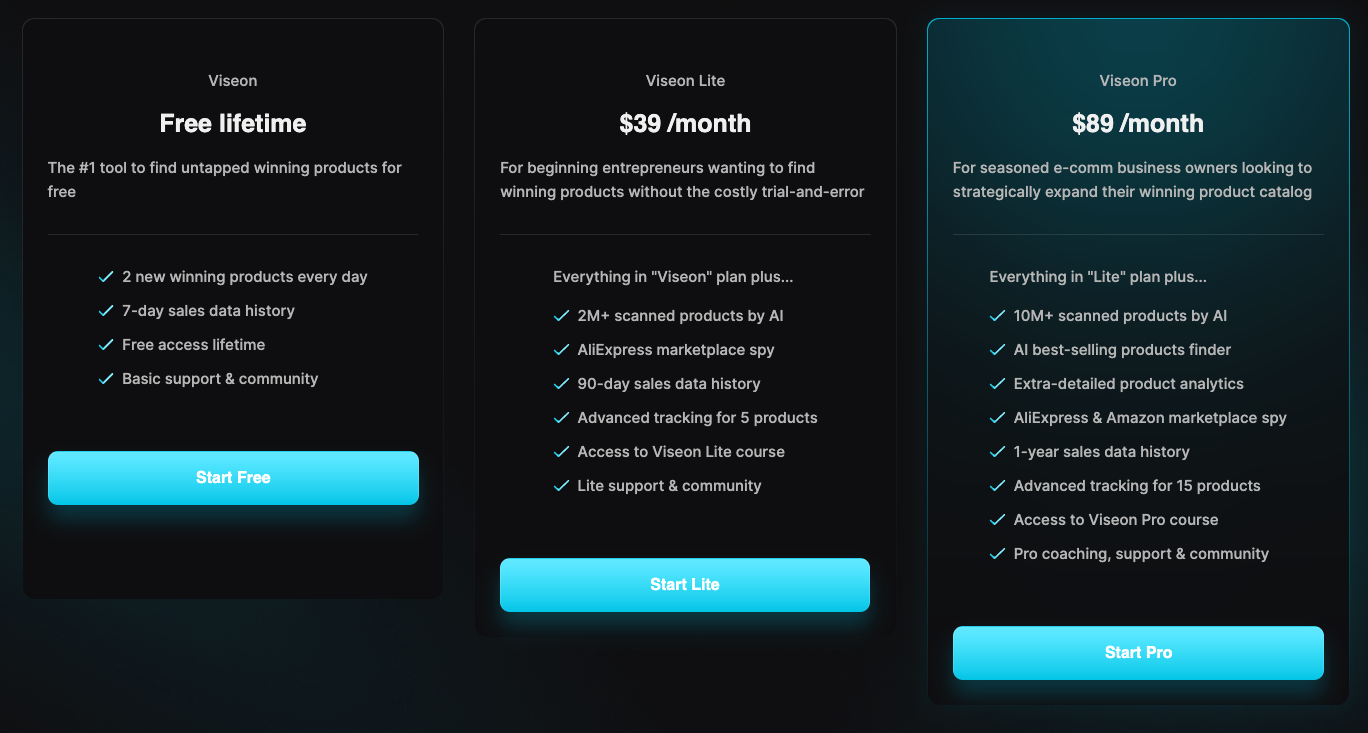
Task: Click the "Viseon Pro" plan title
Action: pos(1138,81)
